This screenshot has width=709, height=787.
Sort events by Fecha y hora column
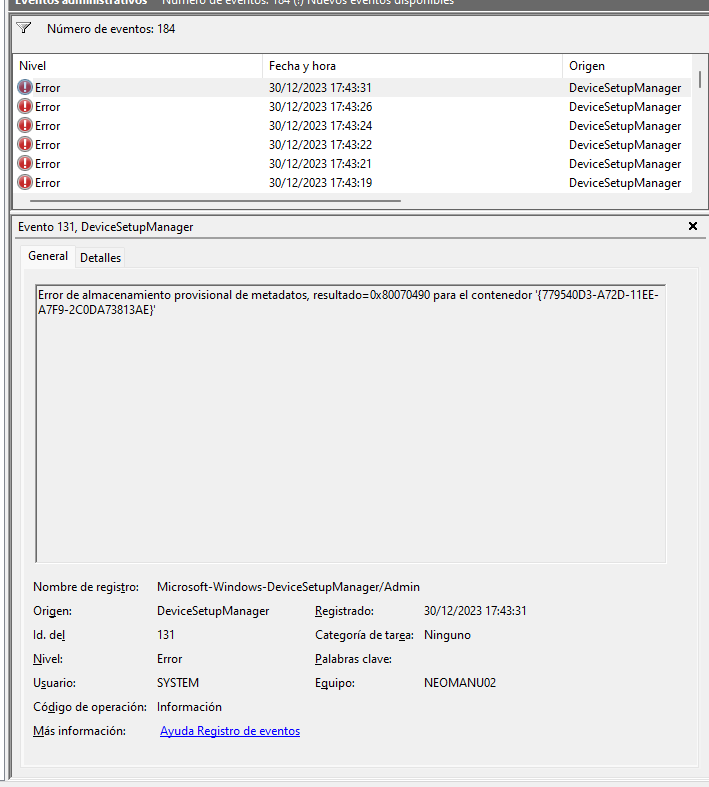(x=412, y=66)
